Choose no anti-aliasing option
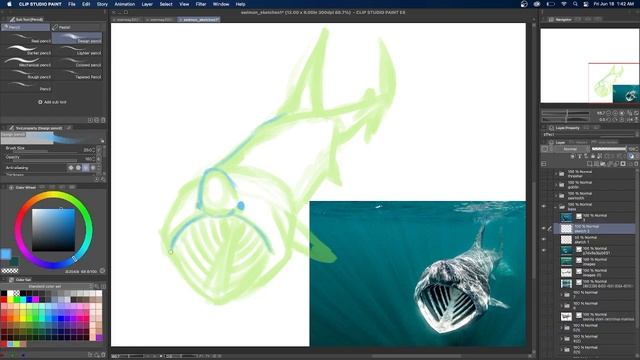 pyautogui.click(x=71, y=168)
